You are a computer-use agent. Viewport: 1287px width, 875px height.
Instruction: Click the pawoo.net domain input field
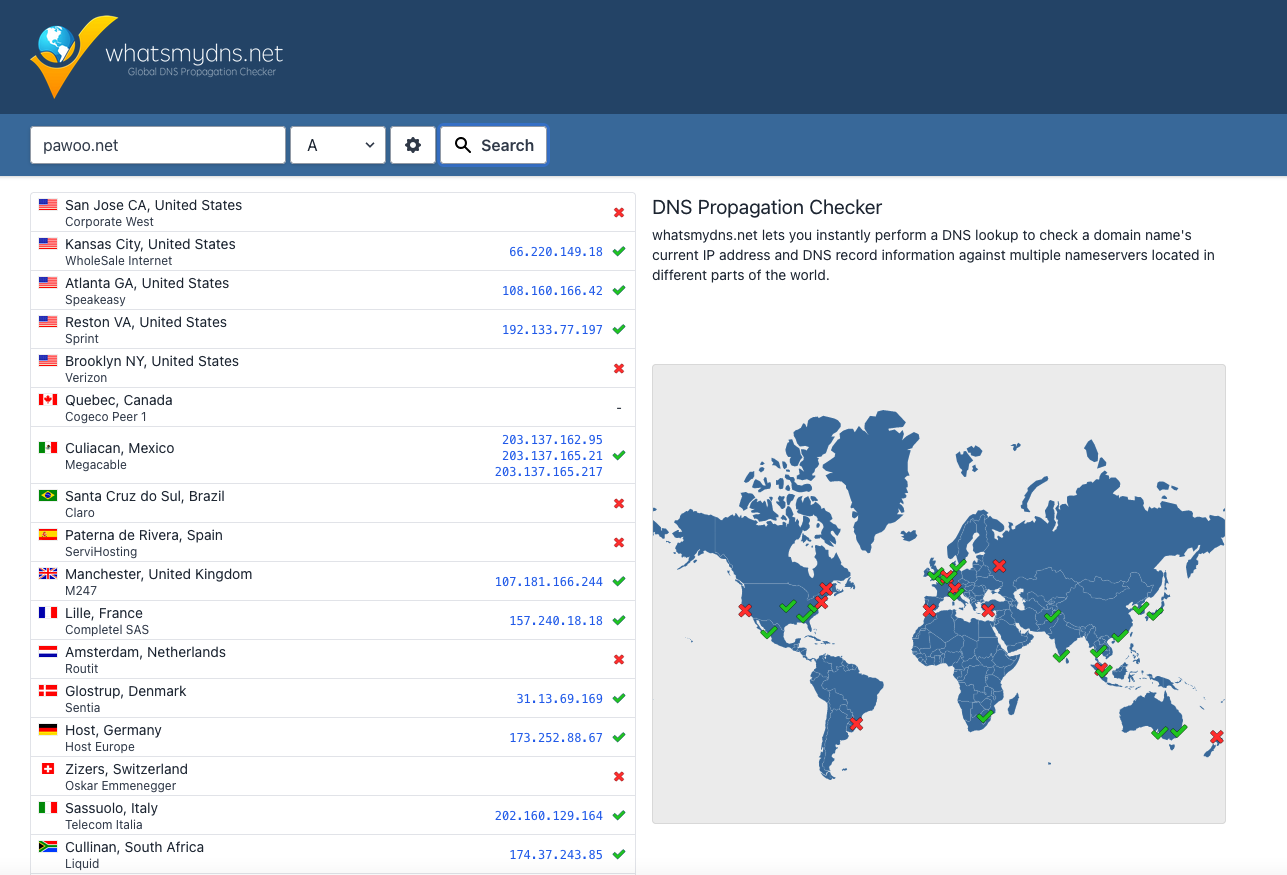tap(158, 145)
